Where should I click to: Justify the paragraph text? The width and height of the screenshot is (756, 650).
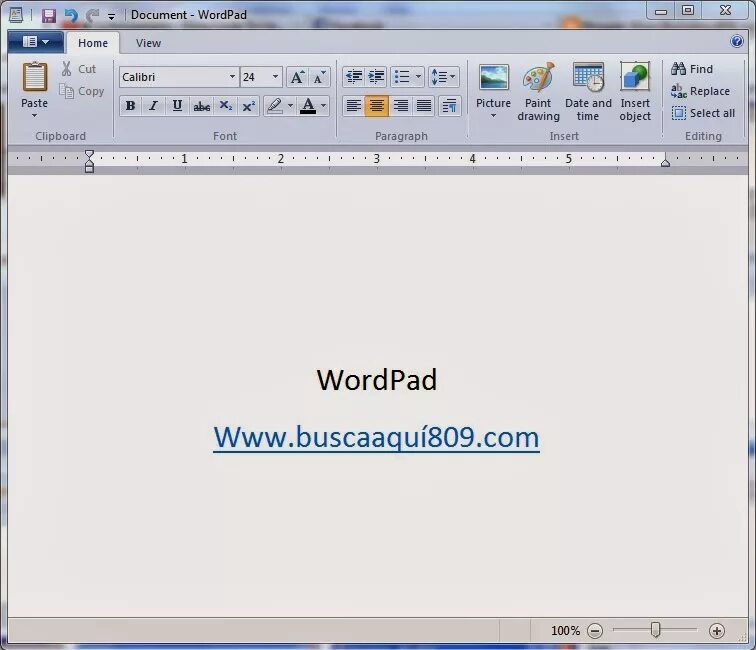point(424,106)
